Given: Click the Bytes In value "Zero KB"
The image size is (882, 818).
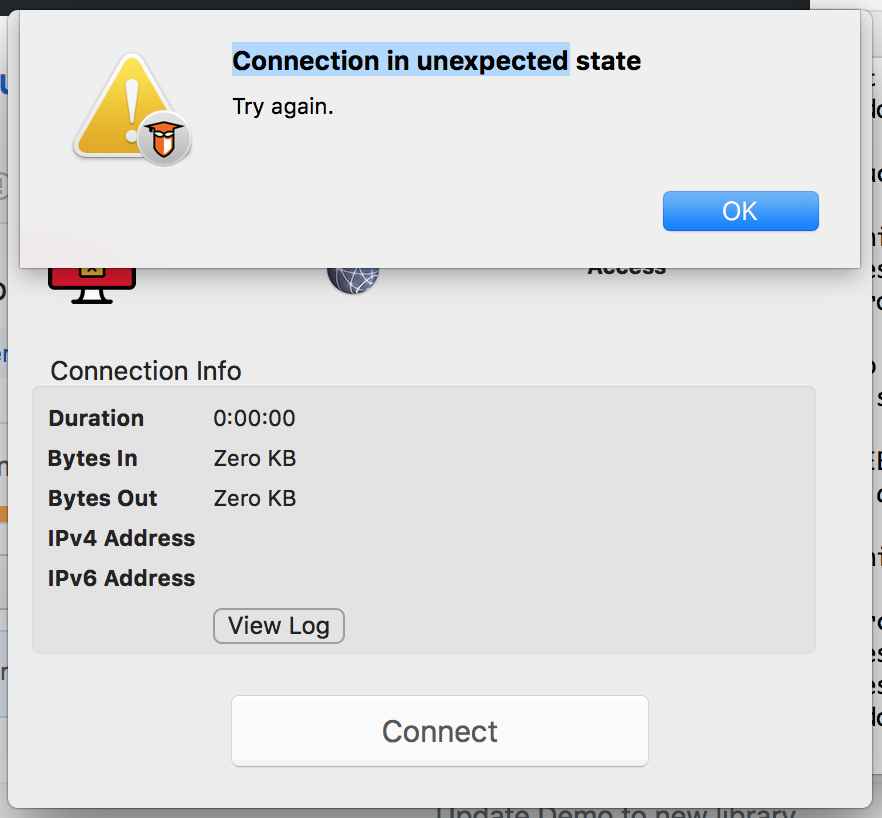Looking at the screenshot, I should click(254, 458).
